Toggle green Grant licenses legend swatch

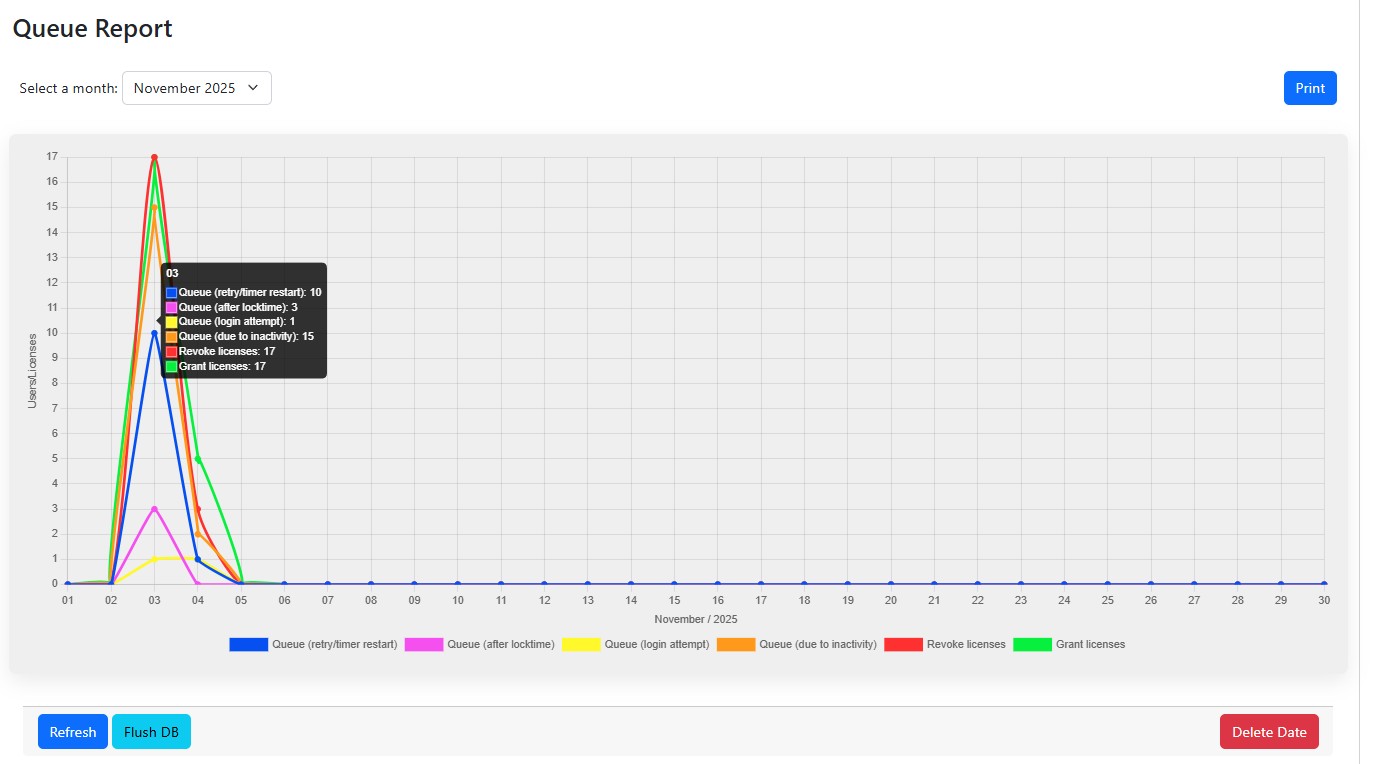(1032, 645)
